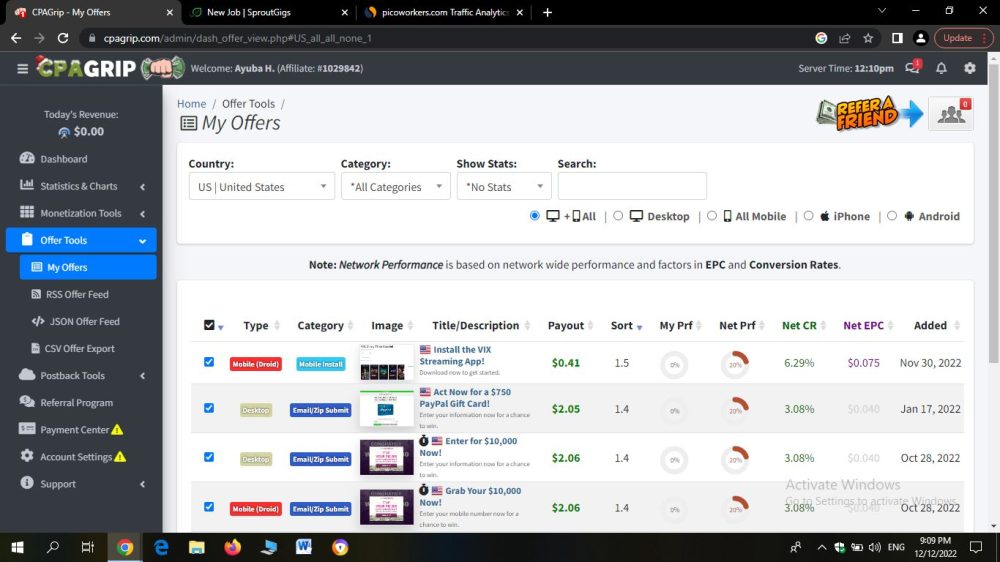Select the iPhone radio button
Viewport: 1000px width, 562px height.
click(x=809, y=216)
